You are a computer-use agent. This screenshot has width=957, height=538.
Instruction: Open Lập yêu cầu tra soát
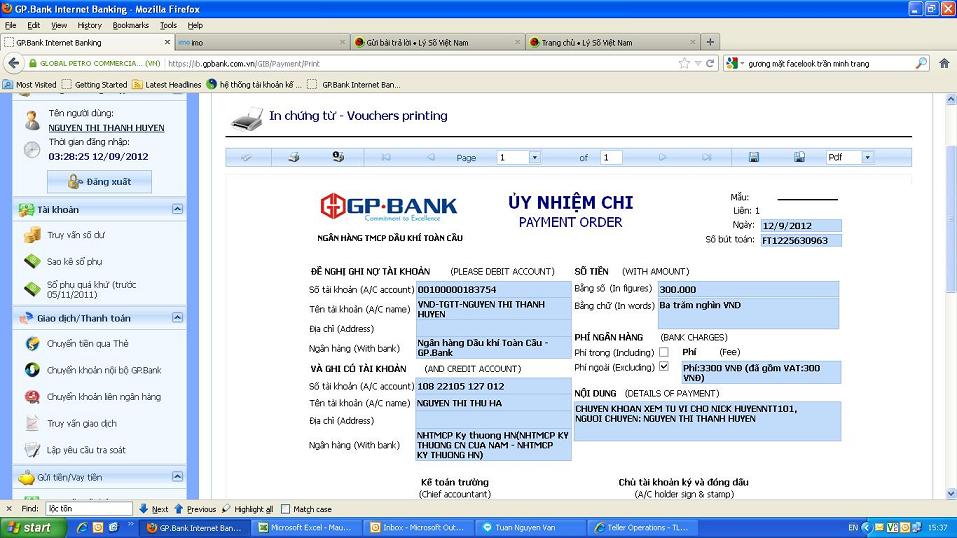tap(86, 450)
